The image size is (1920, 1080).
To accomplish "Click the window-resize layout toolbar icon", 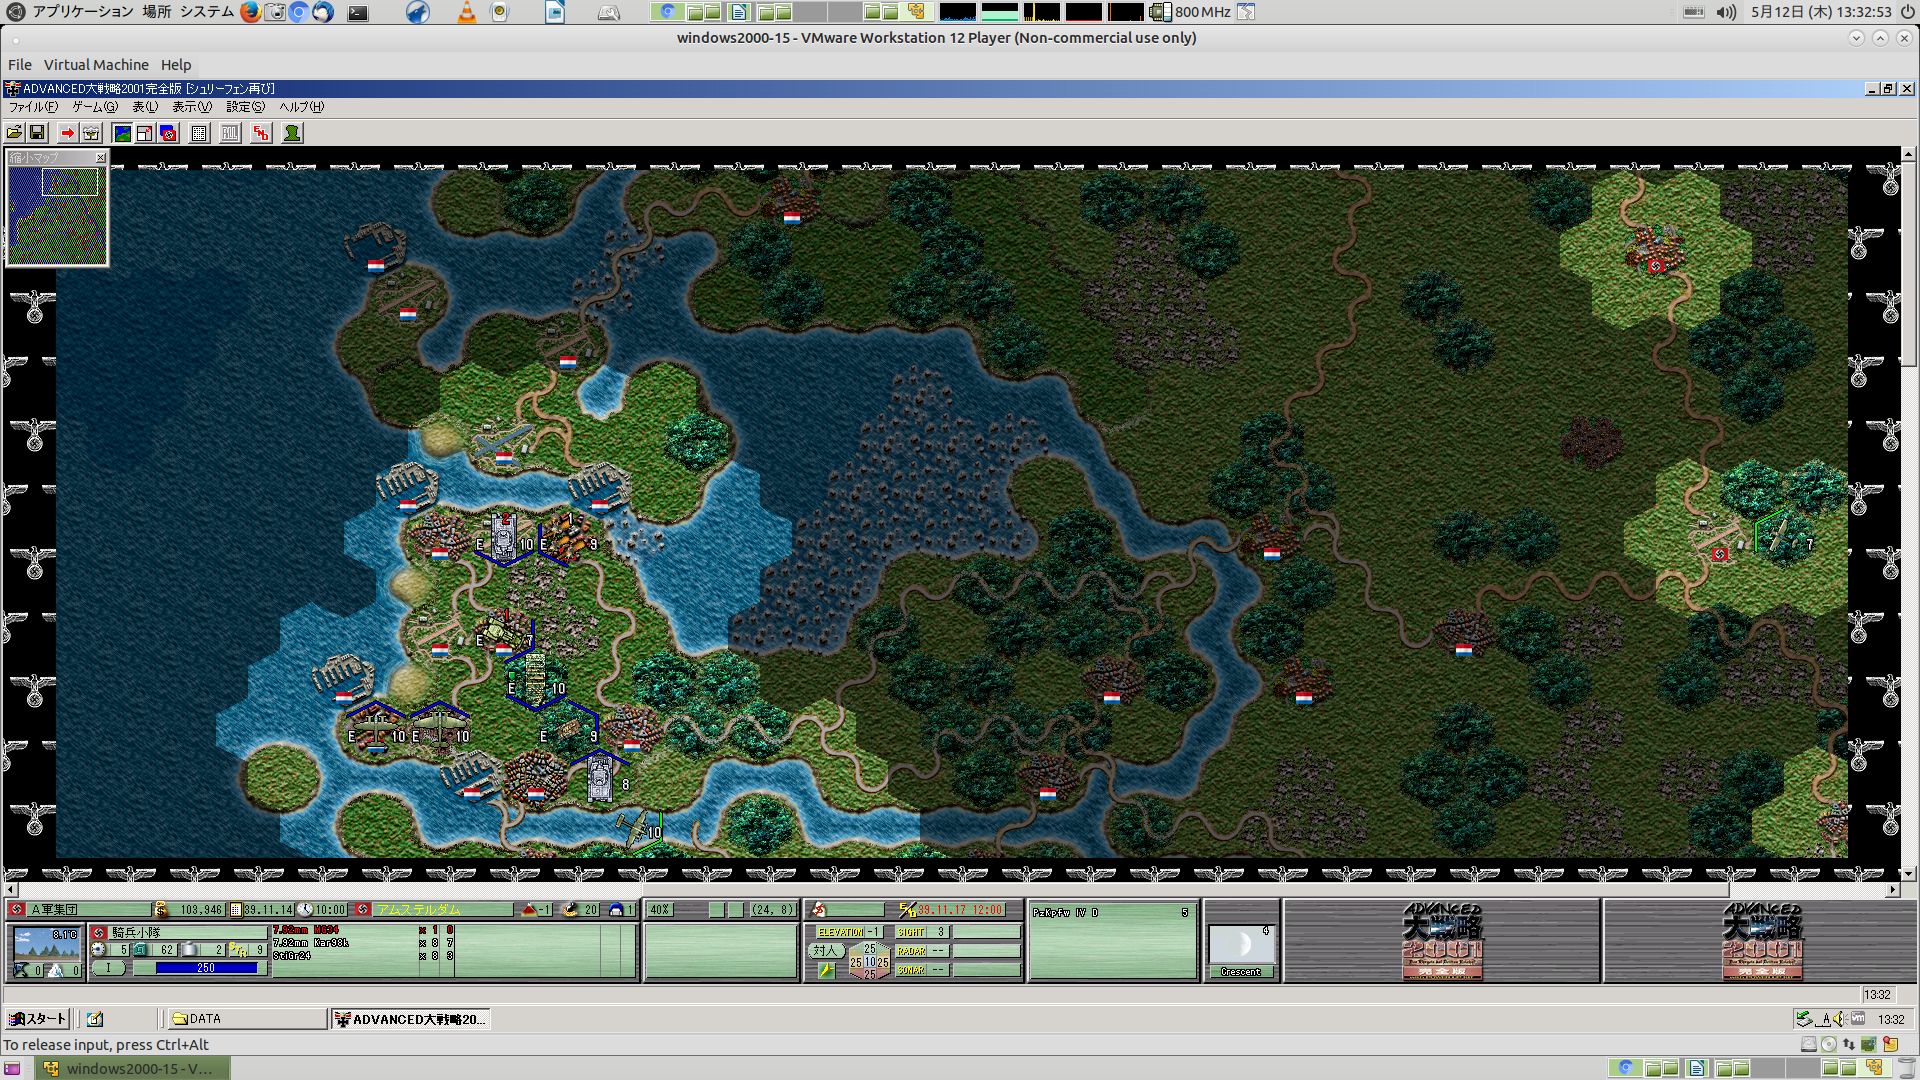I will pyautogui.click(x=145, y=133).
